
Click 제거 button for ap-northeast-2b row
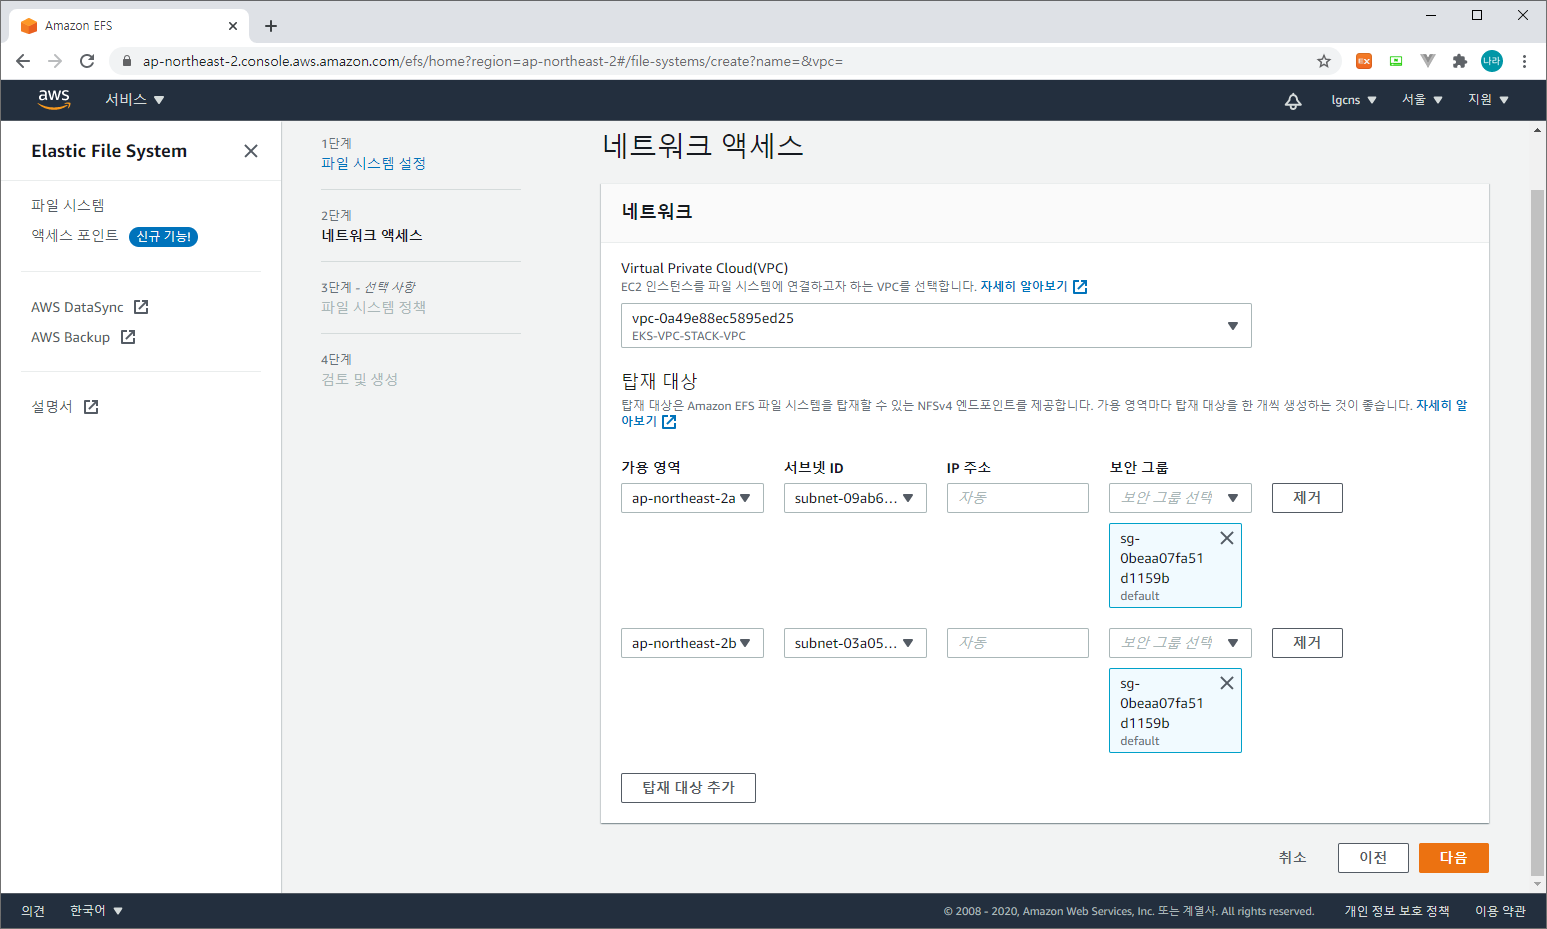(1307, 643)
